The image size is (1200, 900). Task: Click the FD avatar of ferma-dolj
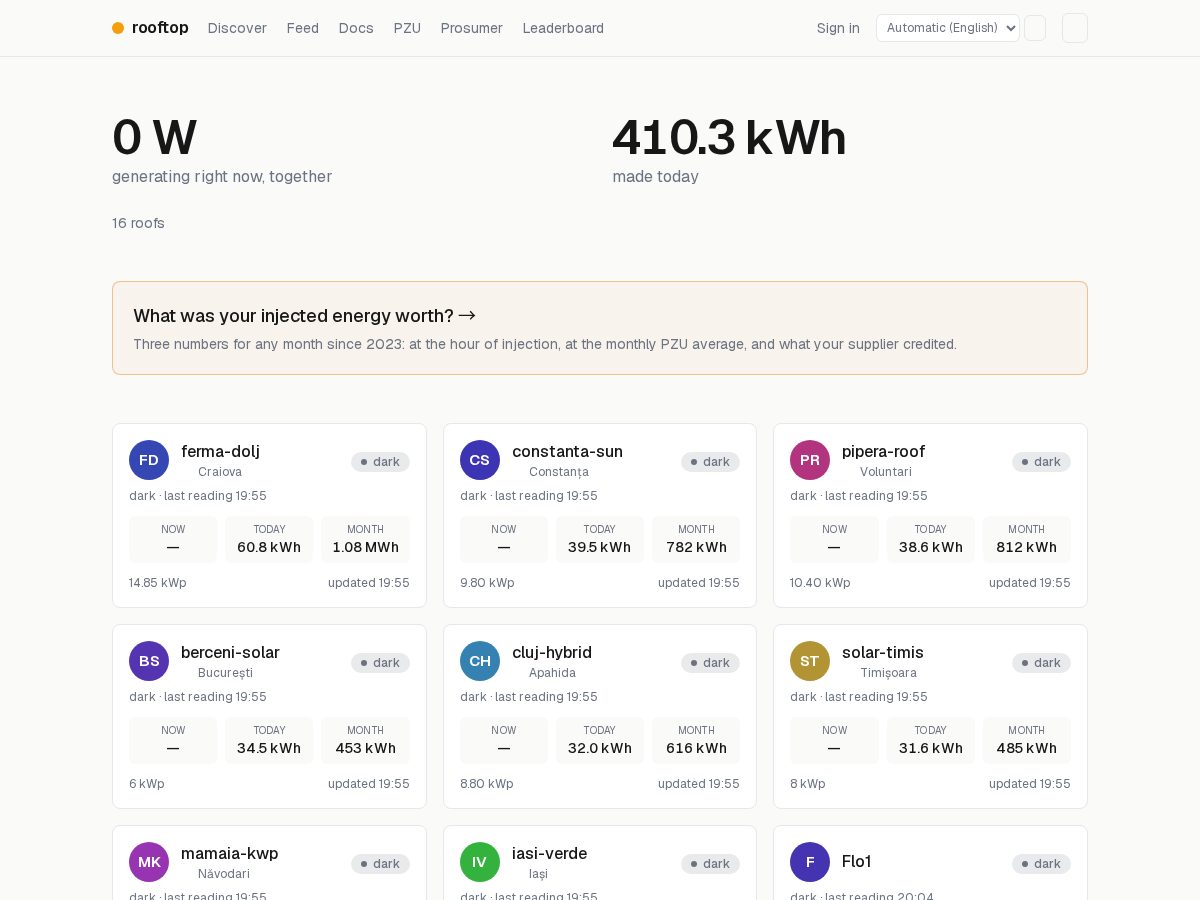pos(149,460)
